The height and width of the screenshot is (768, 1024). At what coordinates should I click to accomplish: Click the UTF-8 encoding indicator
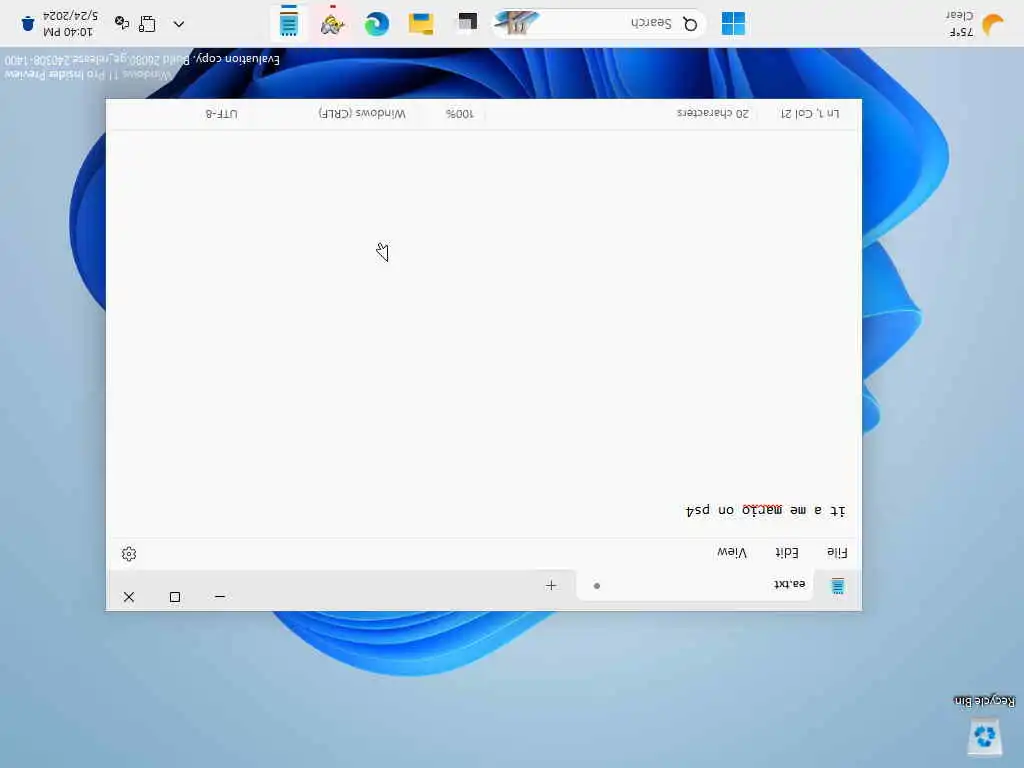(x=221, y=114)
